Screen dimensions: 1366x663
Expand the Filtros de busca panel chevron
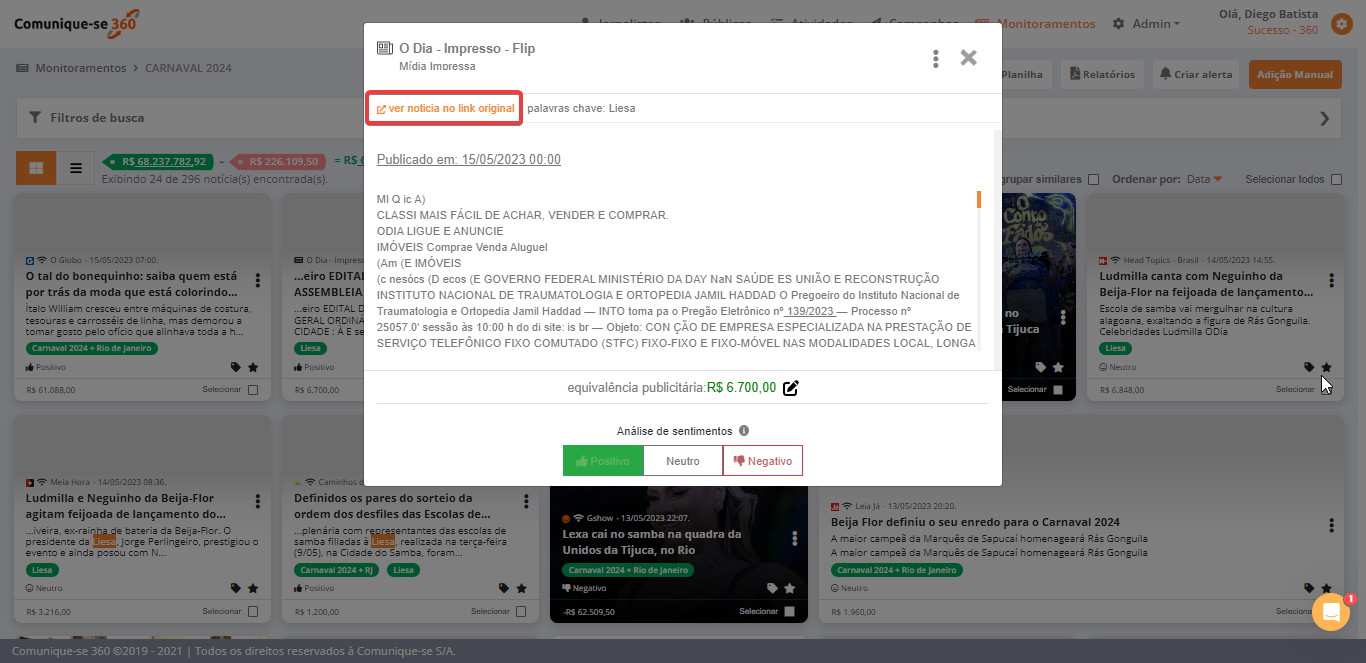click(1325, 118)
